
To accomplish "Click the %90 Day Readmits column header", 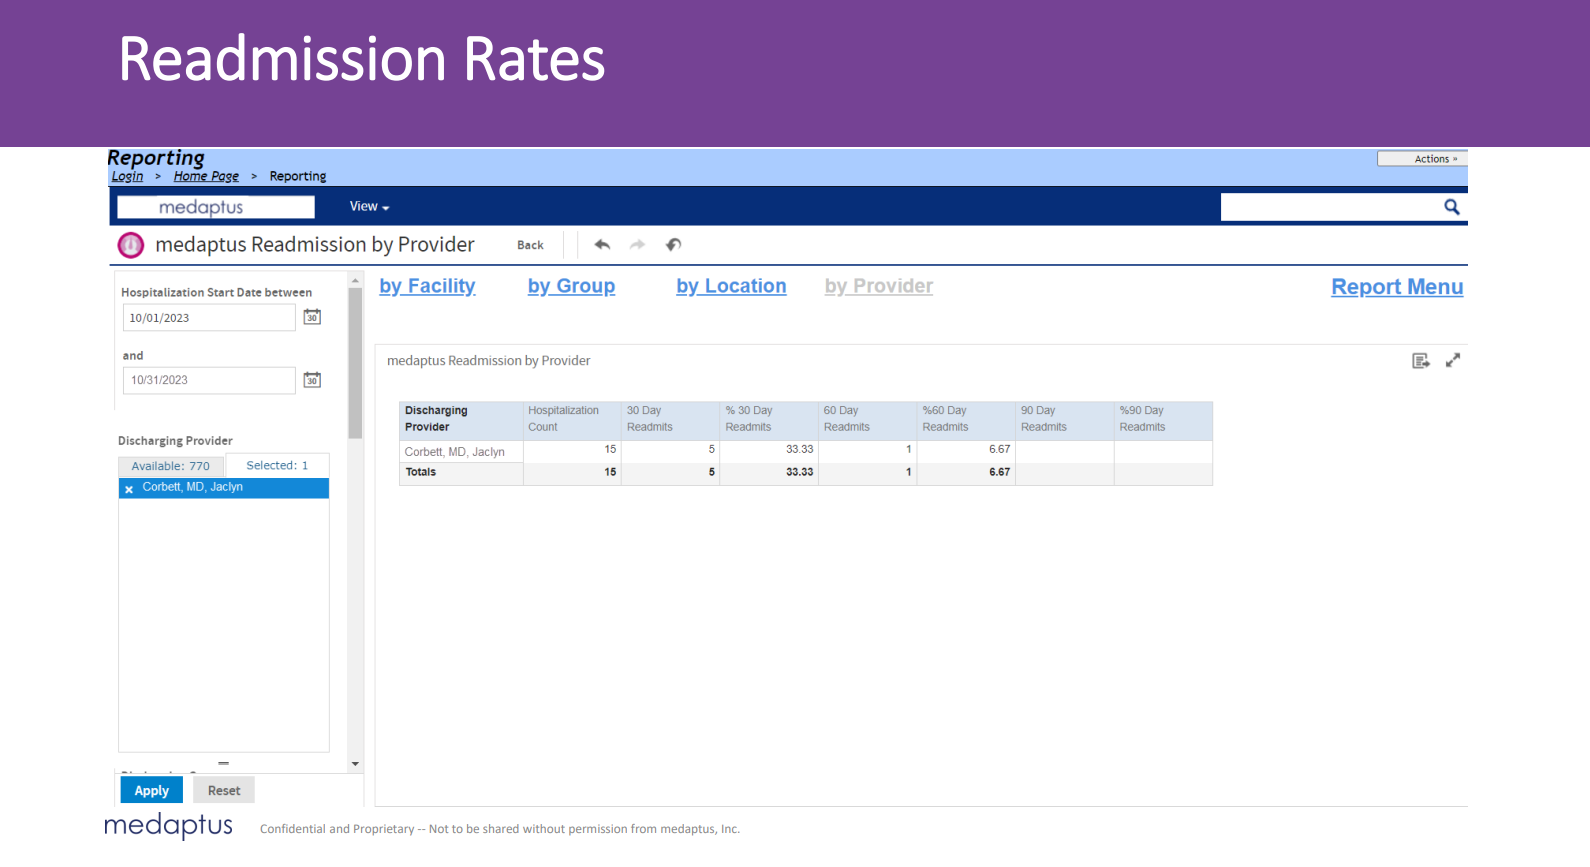I will tap(1163, 419).
